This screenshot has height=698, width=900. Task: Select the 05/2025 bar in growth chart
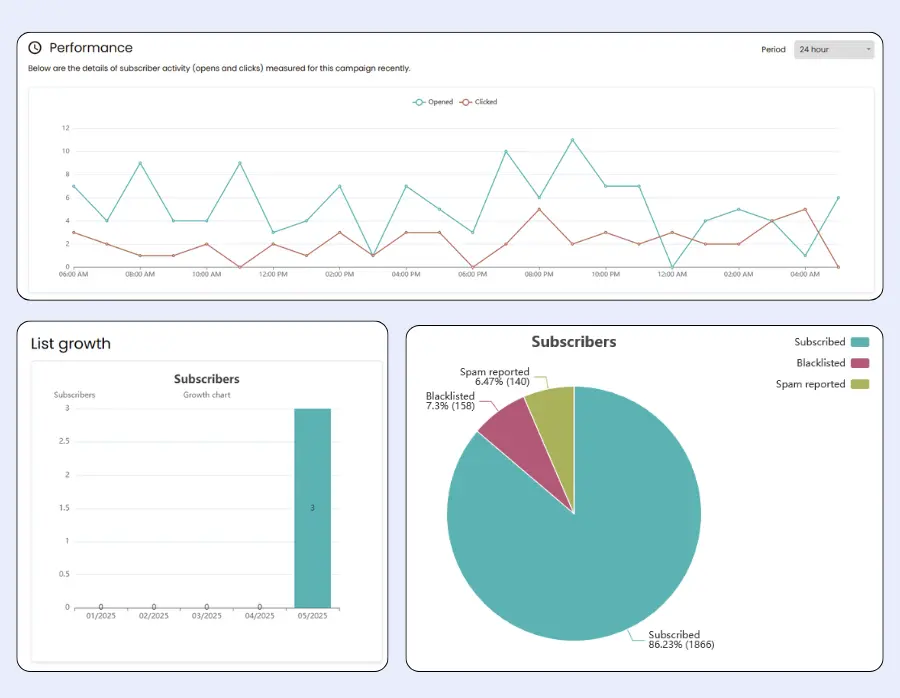coord(312,507)
